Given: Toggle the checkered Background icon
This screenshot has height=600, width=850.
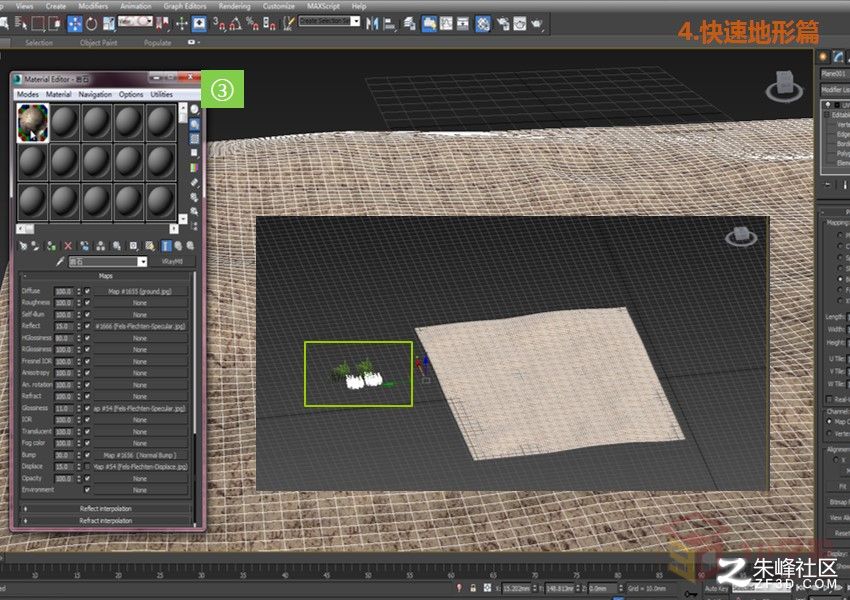Looking at the screenshot, I should 195,139.
